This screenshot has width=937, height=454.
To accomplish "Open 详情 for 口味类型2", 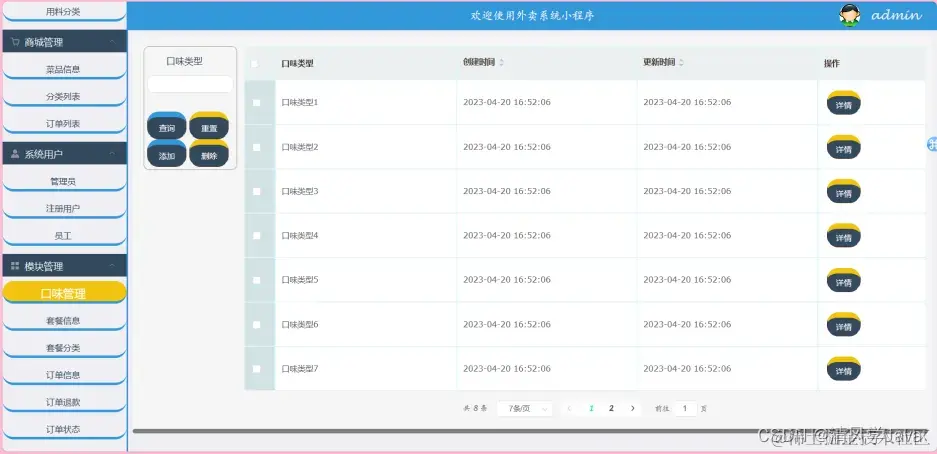I will click(x=844, y=147).
